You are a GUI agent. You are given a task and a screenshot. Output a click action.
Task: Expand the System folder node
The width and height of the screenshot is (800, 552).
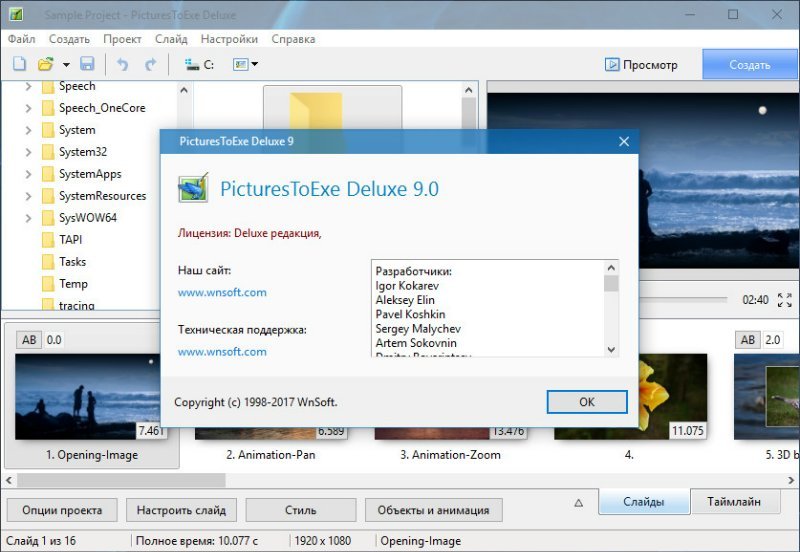click(x=29, y=130)
